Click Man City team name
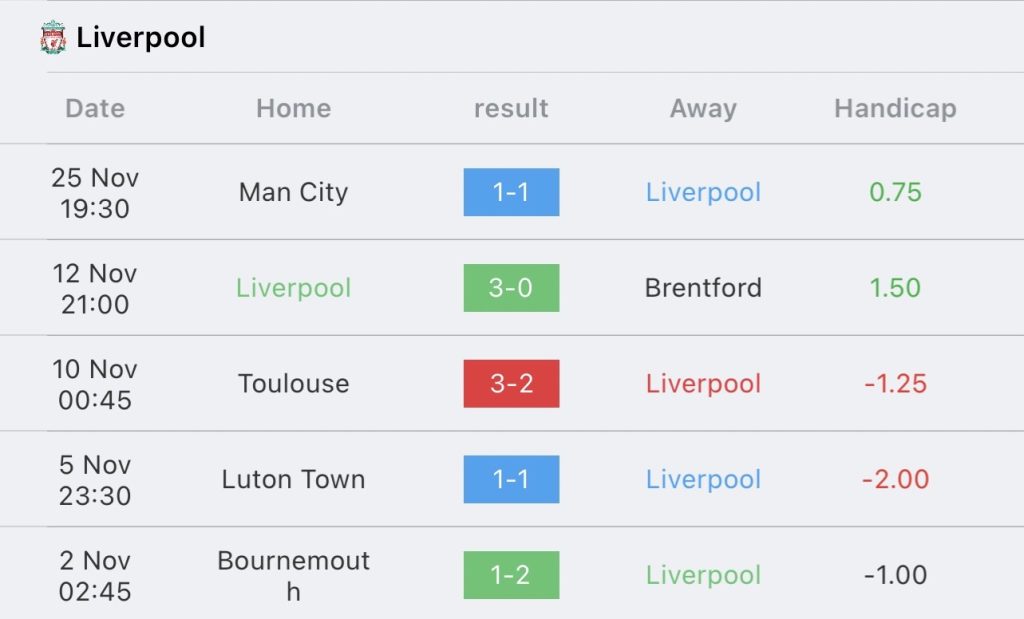The height and width of the screenshot is (619, 1024). tap(293, 193)
